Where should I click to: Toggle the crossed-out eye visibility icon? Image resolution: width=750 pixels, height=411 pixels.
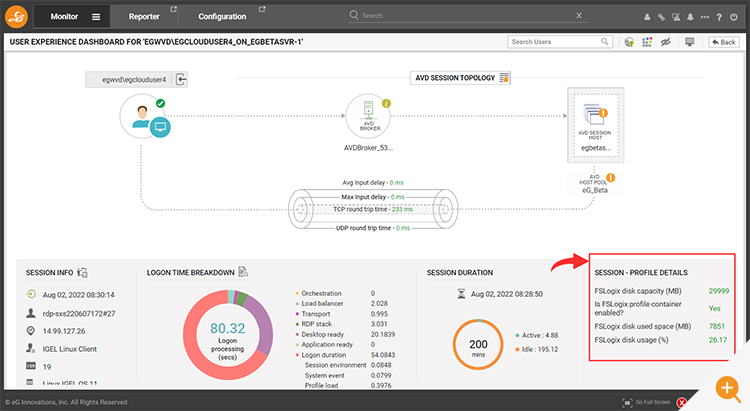click(x=666, y=42)
